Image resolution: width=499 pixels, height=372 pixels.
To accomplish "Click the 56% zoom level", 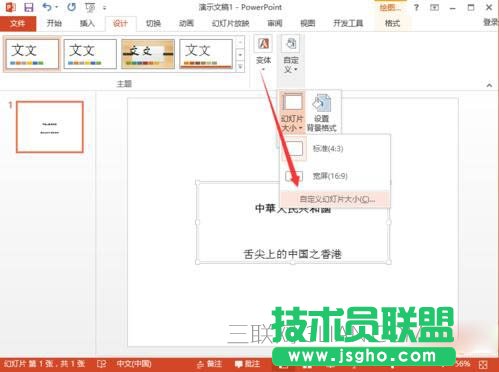I will pyautogui.click(x=463, y=363).
